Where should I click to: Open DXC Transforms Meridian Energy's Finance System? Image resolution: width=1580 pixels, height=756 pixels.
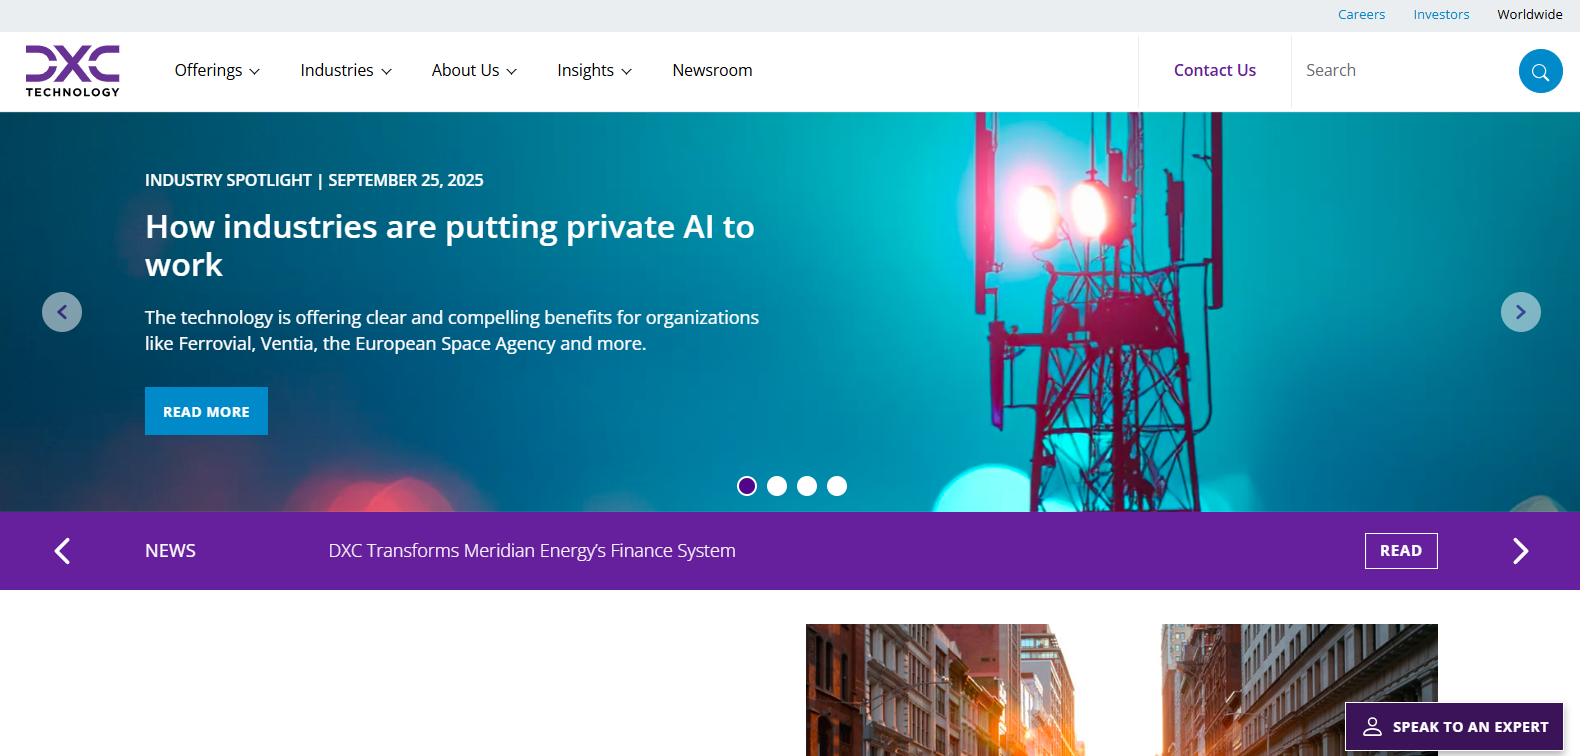coord(532,551)
